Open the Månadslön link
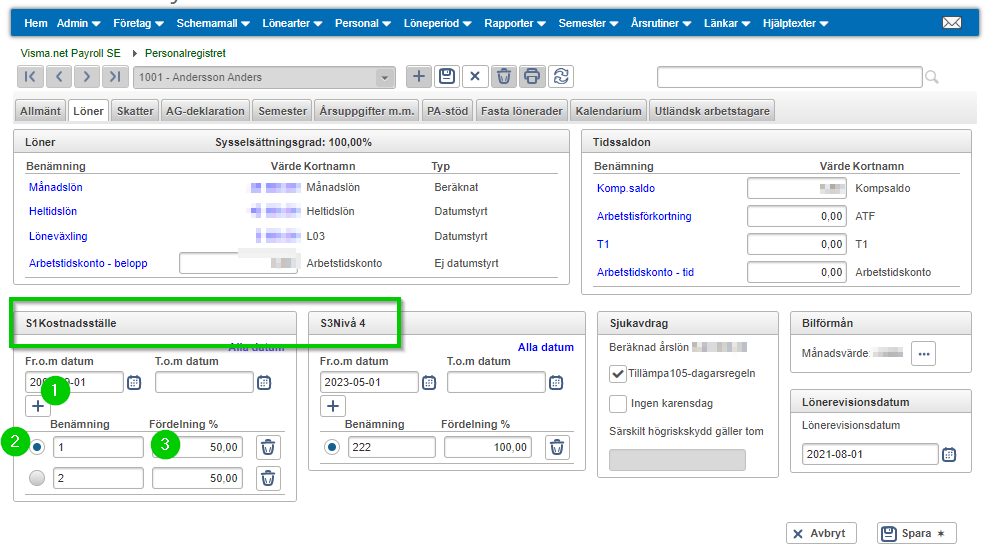 [x=53, y=186]
